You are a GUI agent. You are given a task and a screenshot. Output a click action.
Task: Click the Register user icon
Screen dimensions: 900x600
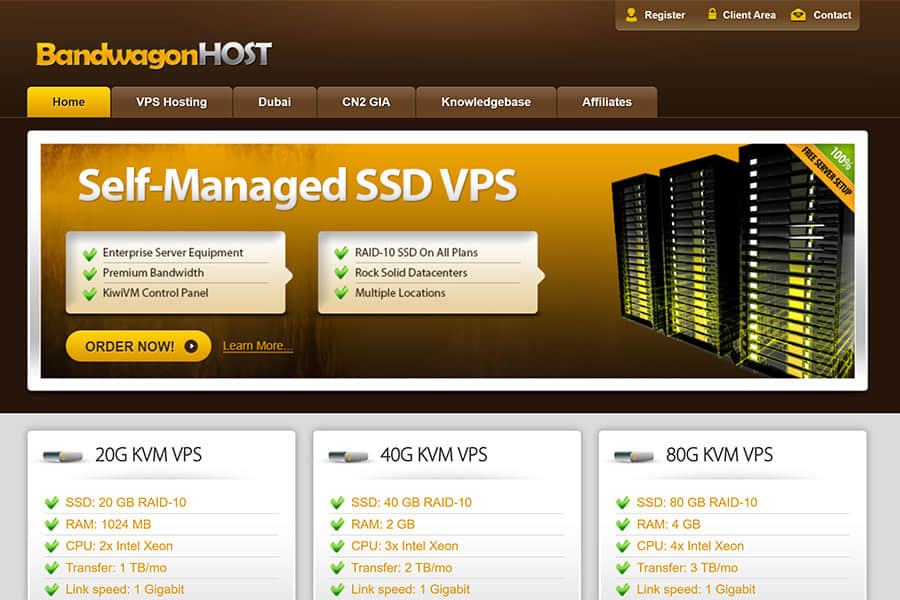(631, 15)
